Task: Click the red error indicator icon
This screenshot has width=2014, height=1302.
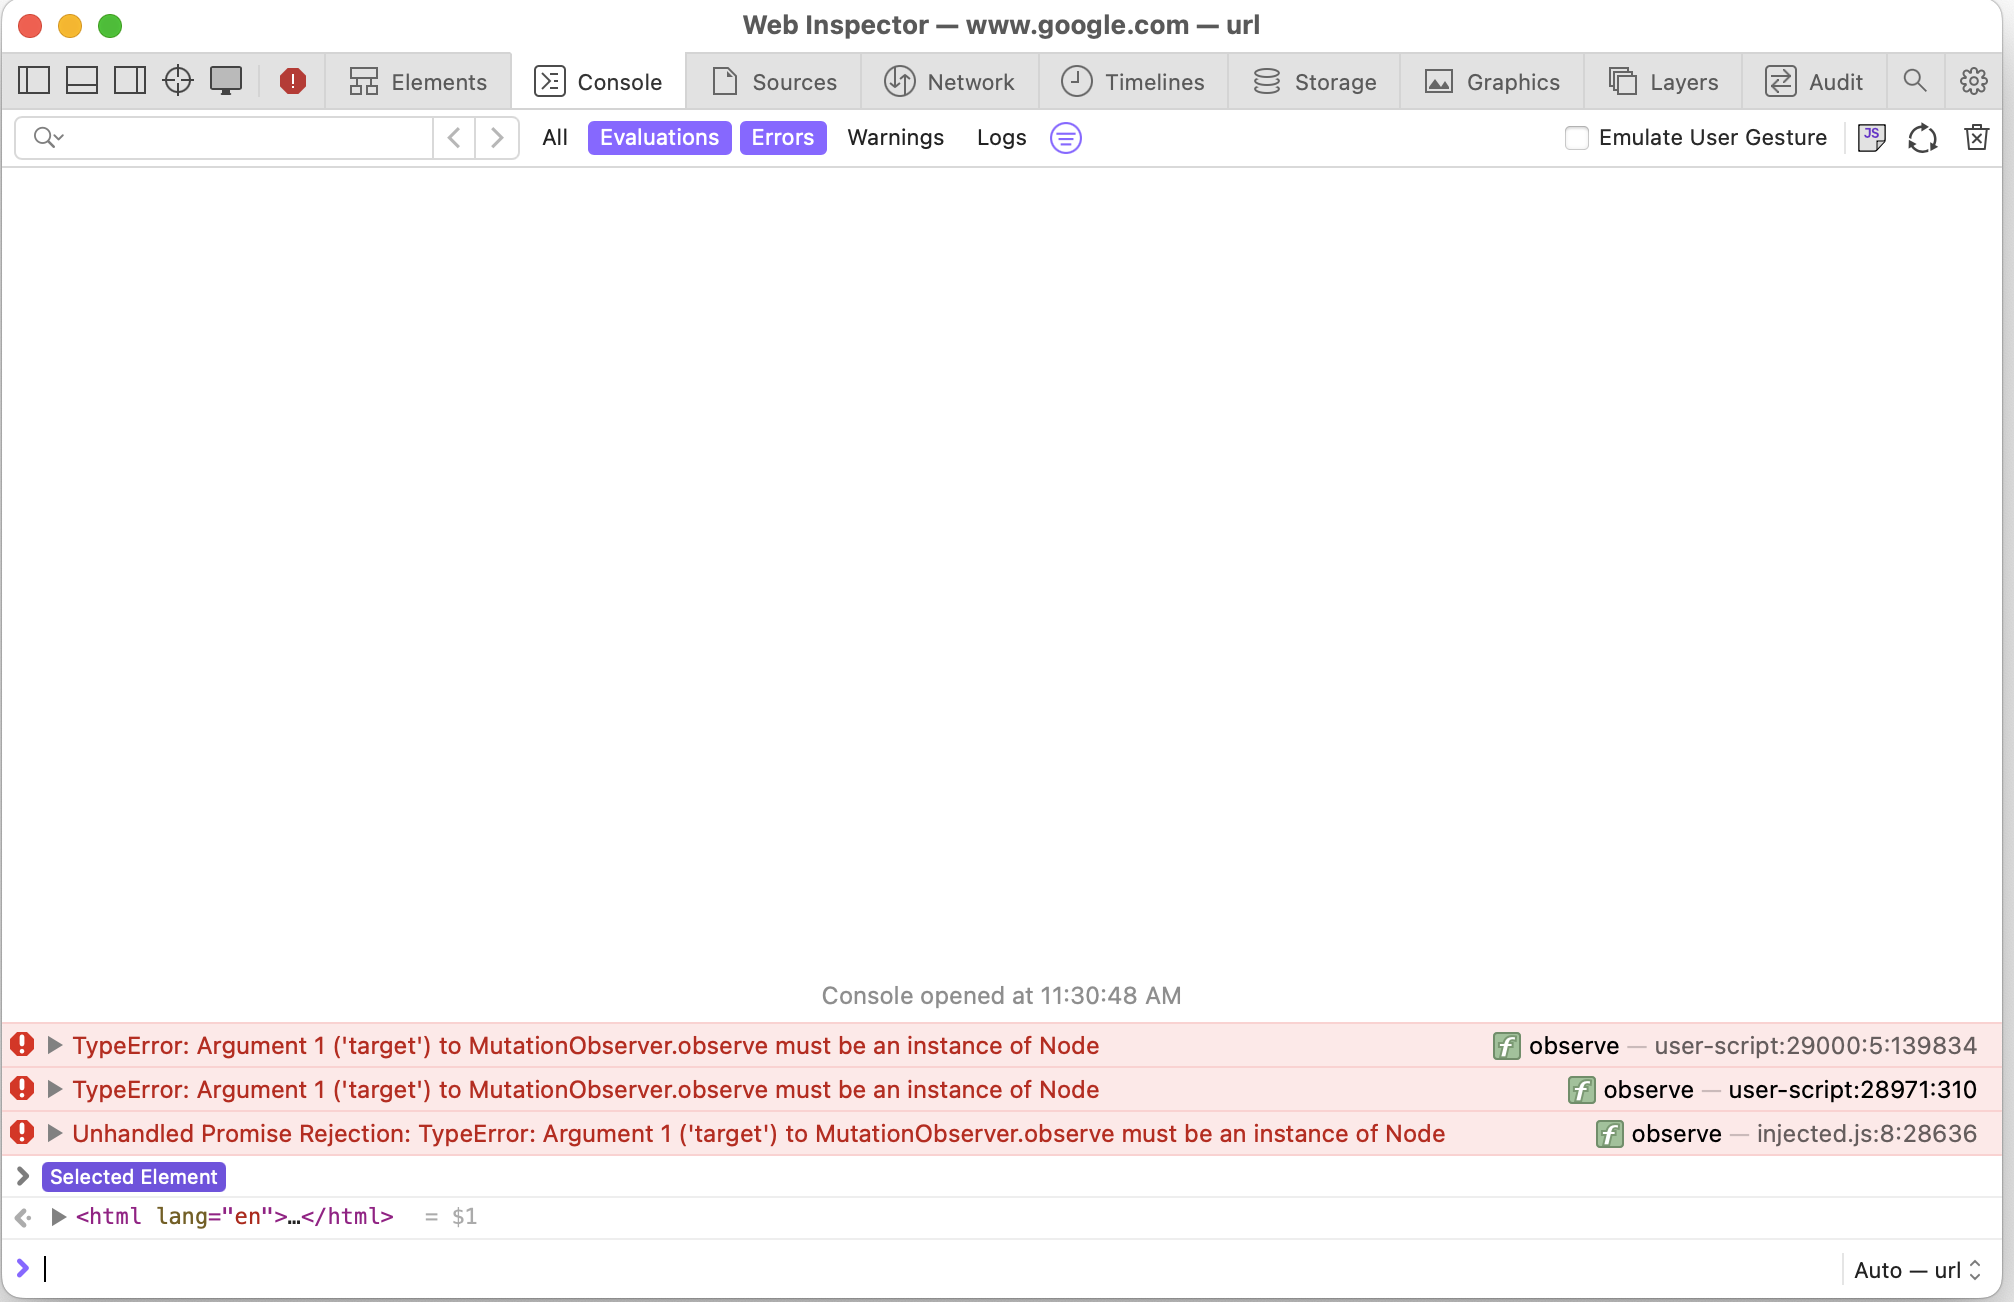Action: (292, 81)
